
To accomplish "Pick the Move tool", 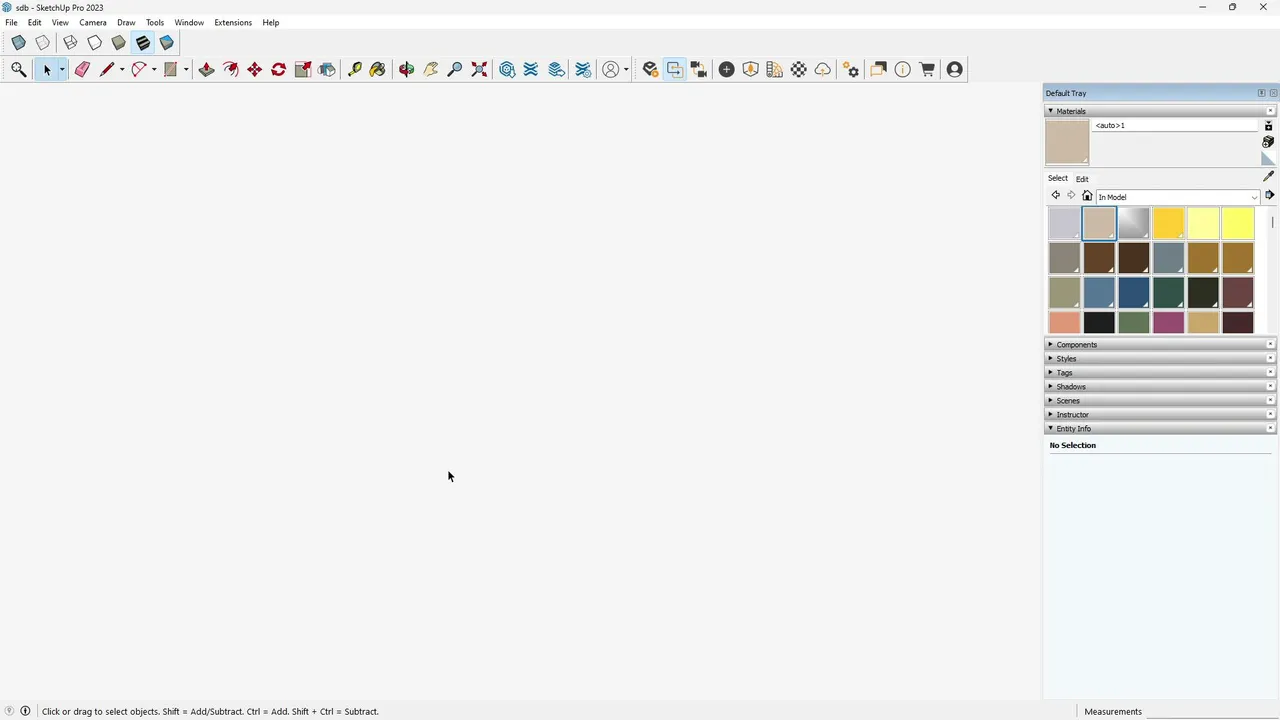I will coord(254,69).
